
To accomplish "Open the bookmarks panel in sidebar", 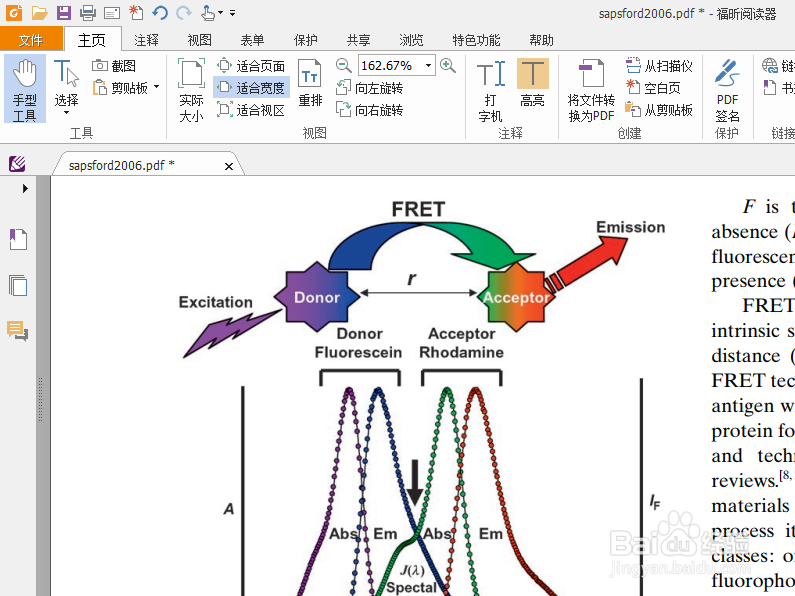I will click(18, 239).
